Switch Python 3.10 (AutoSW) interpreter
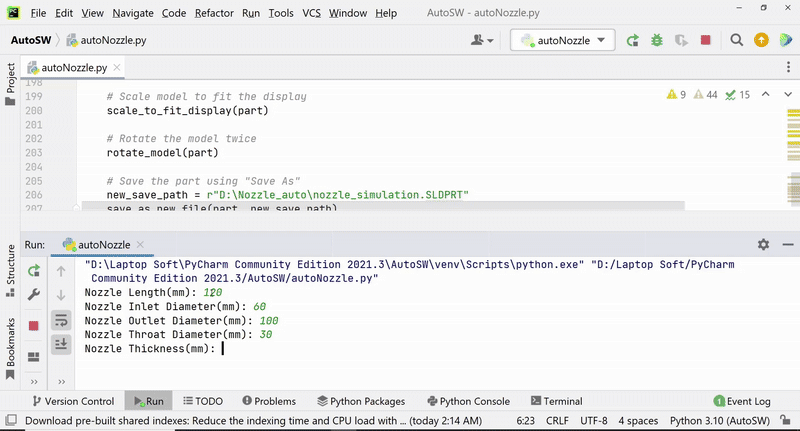The height and width of the screenshot is (431, 800). (719, 421)
